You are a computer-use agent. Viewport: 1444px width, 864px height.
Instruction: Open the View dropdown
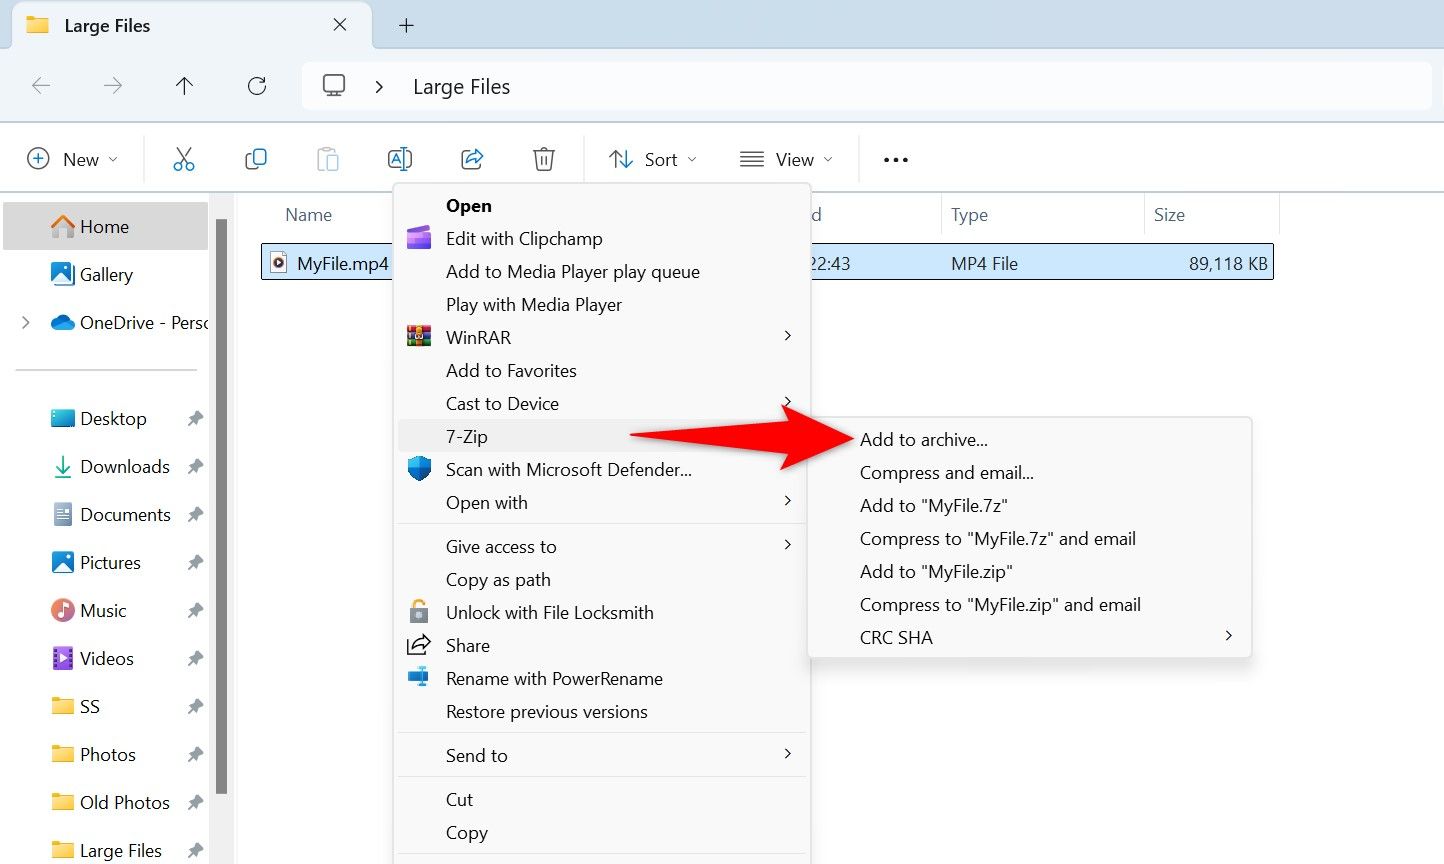coord(787,158)
